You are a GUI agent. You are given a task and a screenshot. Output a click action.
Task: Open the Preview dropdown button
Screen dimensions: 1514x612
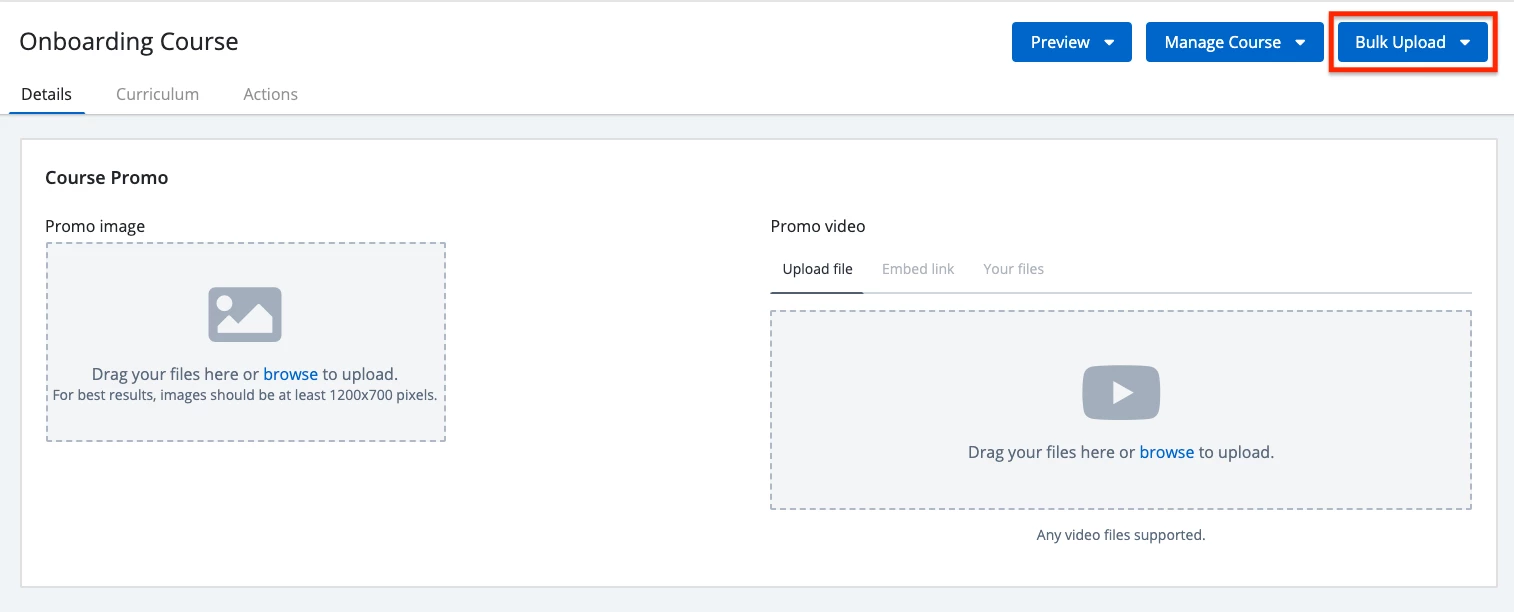1071,42
